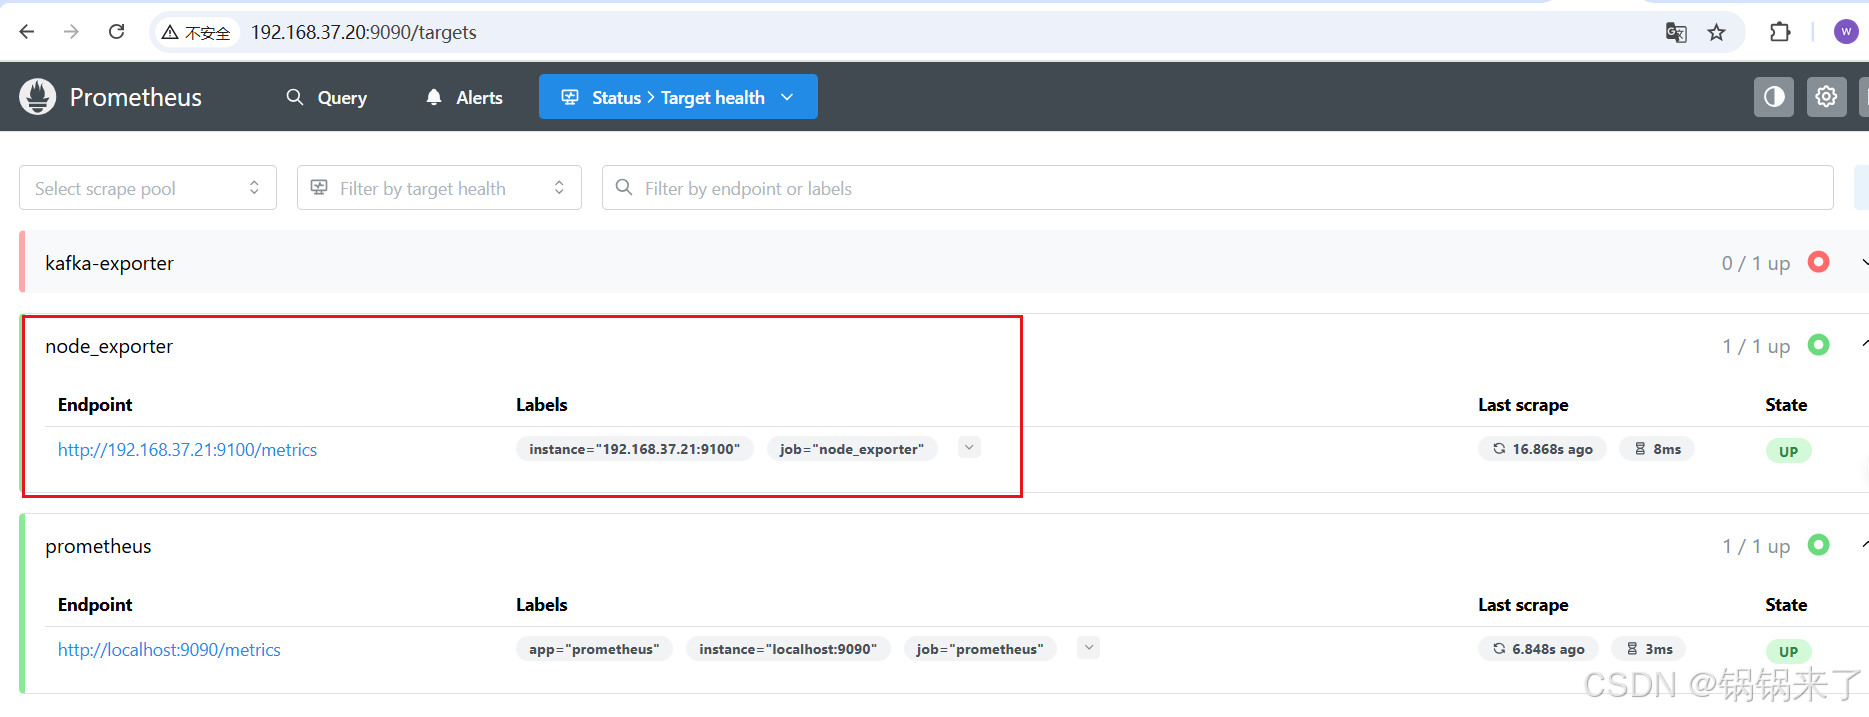Click the job="node_exporter" label
This screenshot has height=717, width=1869.
click(x=852, y=449)
